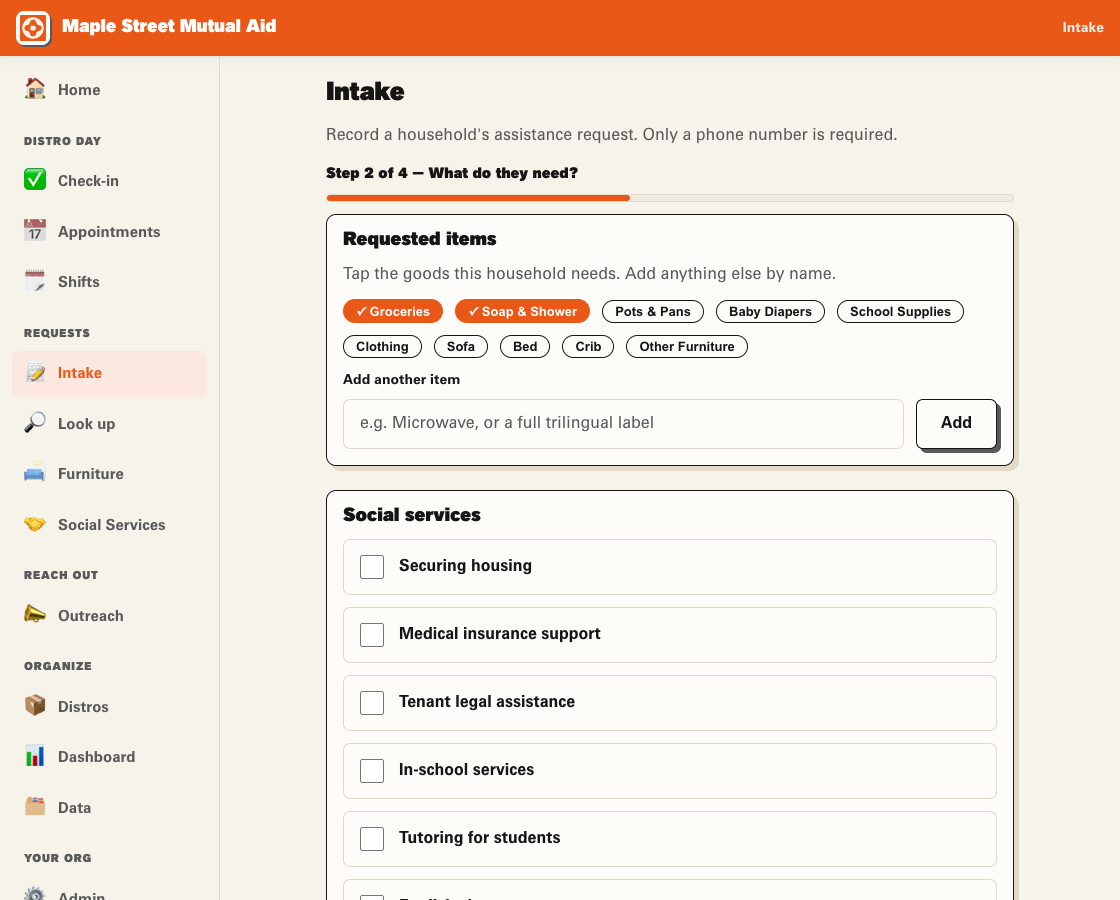Click the Medical insurance support label text
Image resolution: width=1120 pixels, height=900 pixels.
[x=499, y=634]
